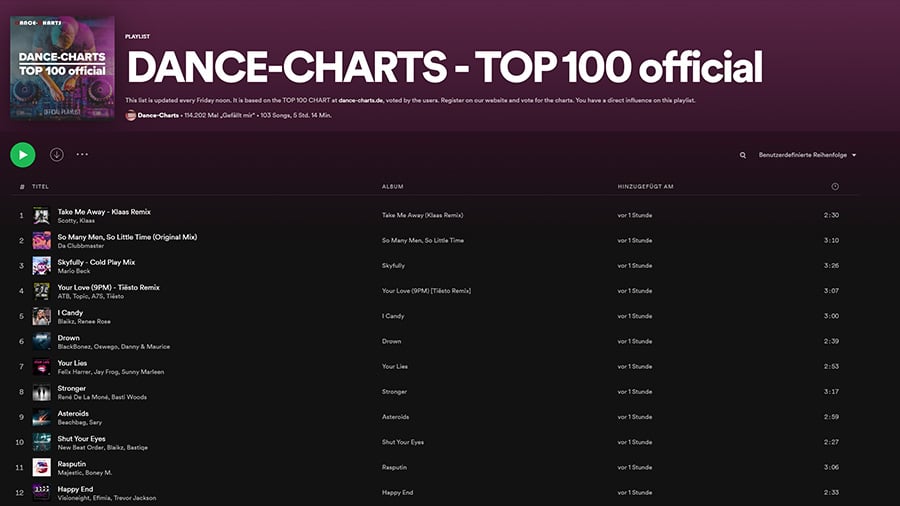Image resolution: width=900 pixels, height=506 pixels.
Task: Select track title So Many Men, So Little Time
Action: (x=127, y=237)
